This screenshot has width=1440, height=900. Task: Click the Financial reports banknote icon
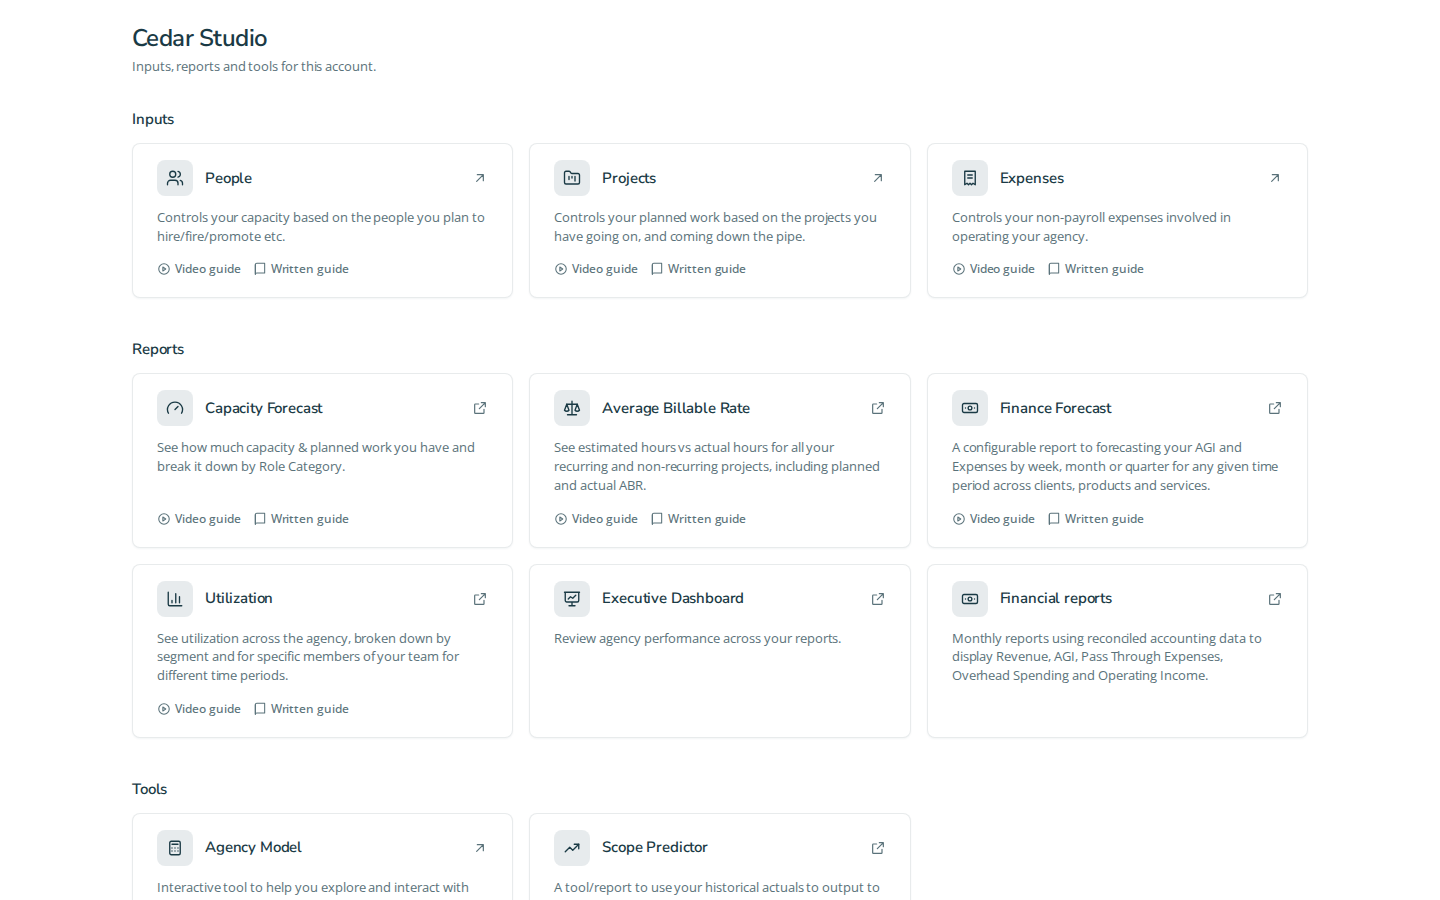(970, 599)
